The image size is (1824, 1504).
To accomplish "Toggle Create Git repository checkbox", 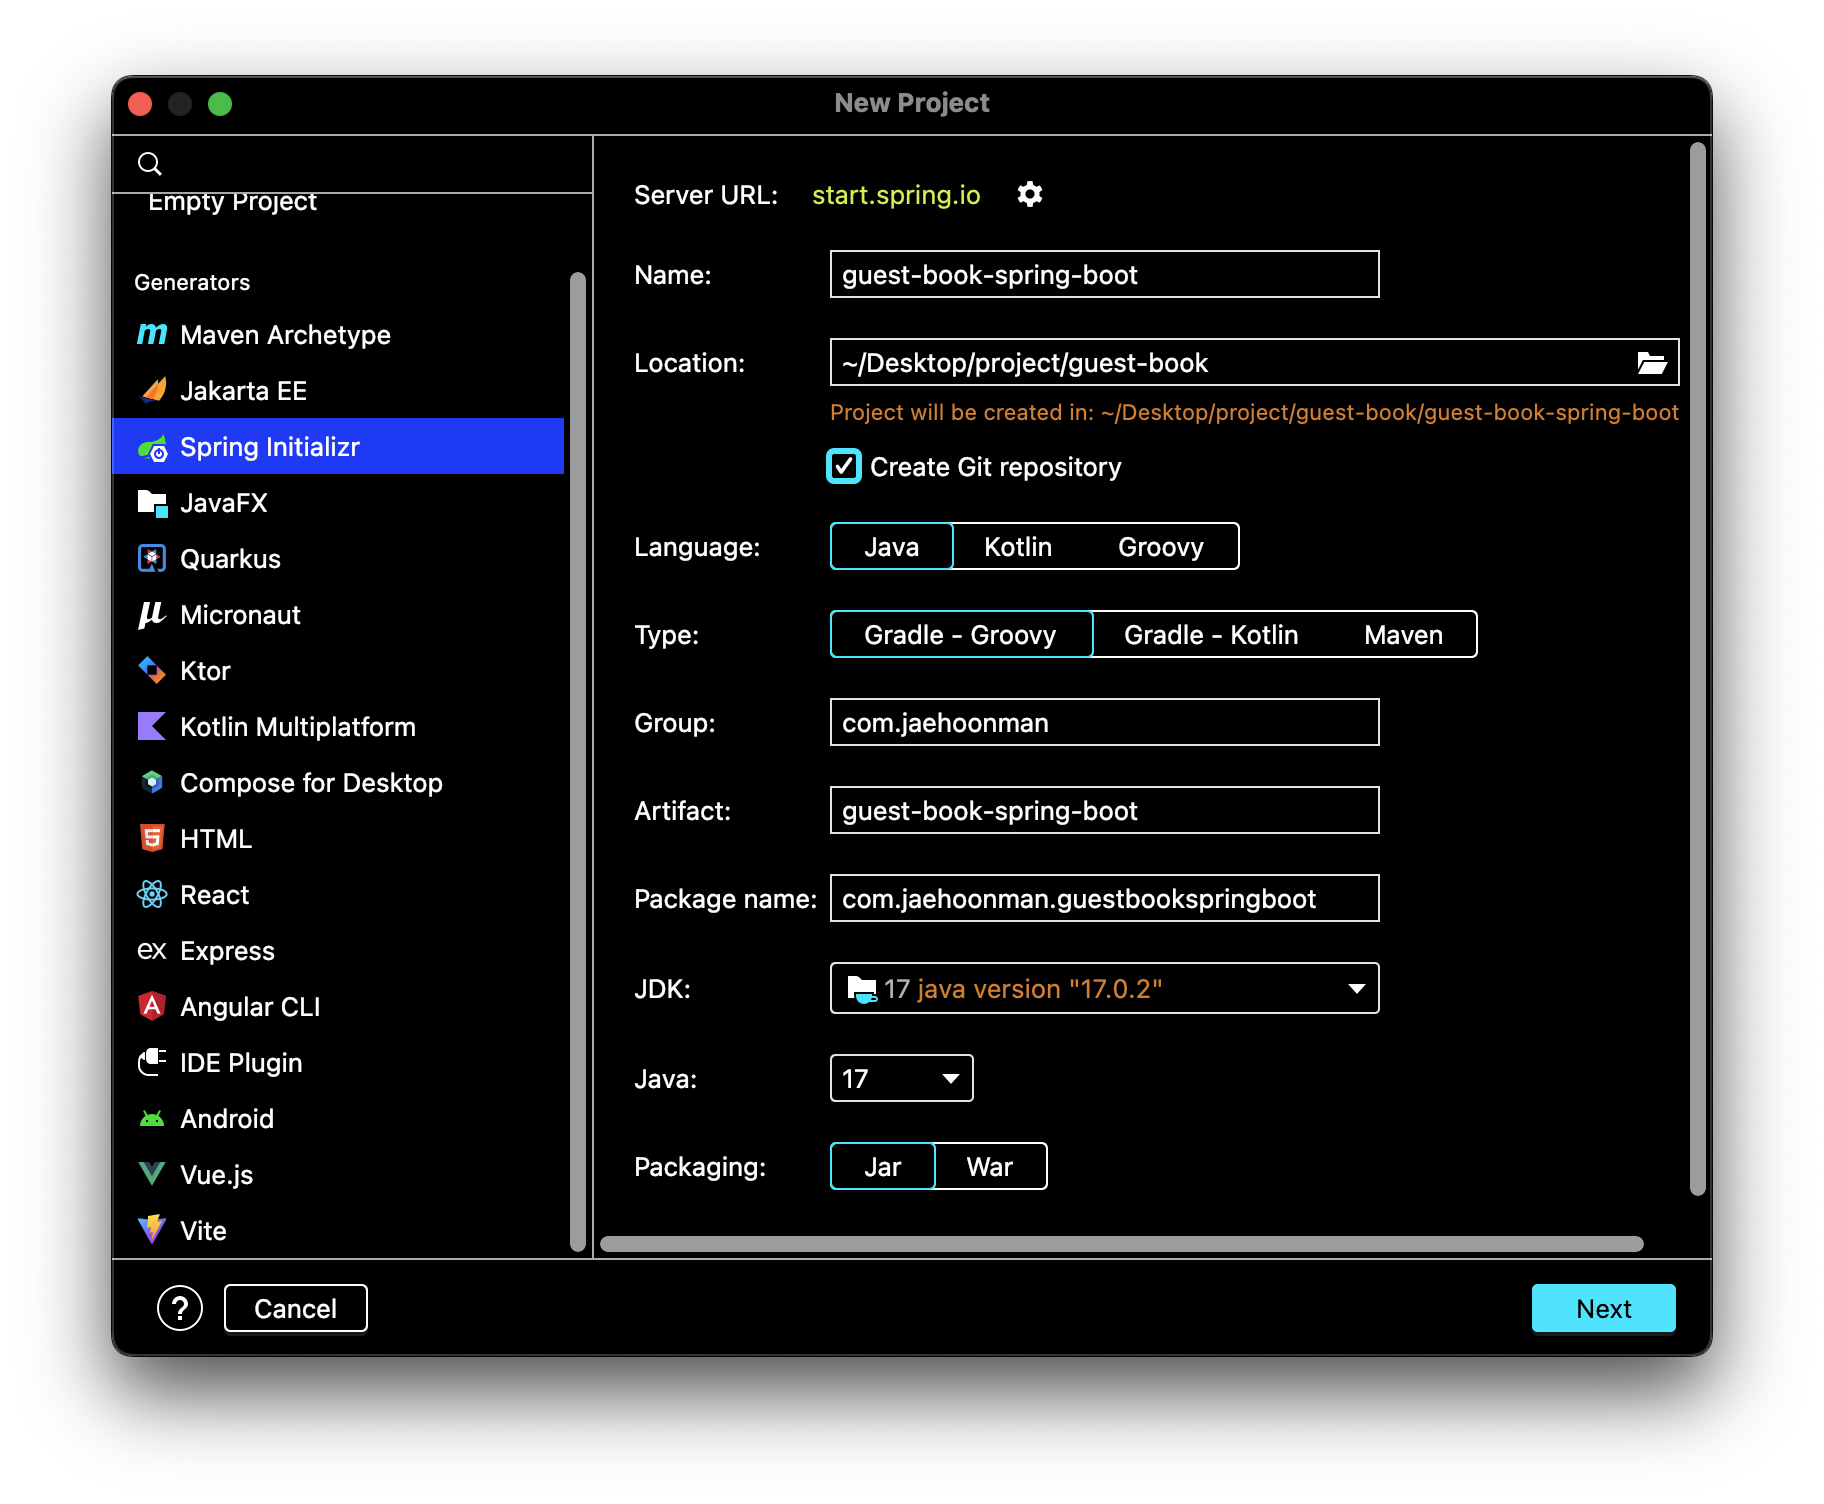I will tap(844, 467).
